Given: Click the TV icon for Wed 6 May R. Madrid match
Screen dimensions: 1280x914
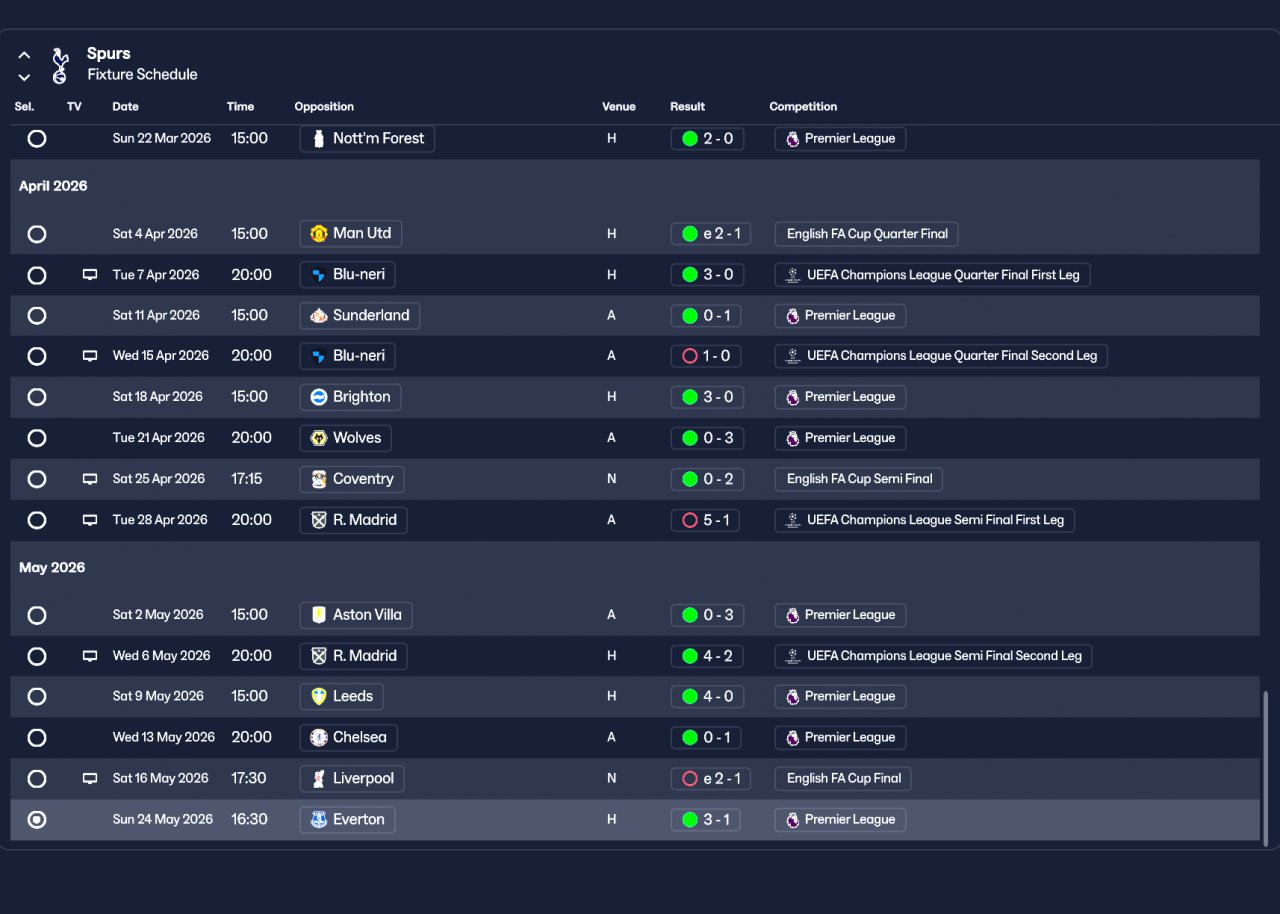Looking at the screenshot, I should pos(90,656).
